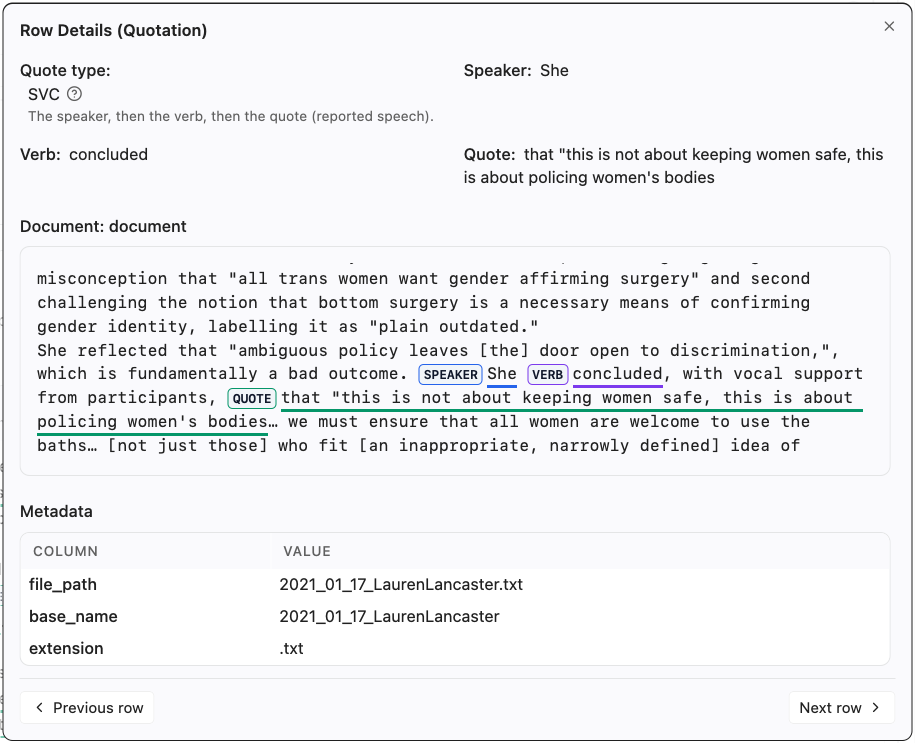
Task: Click the right chevron on Next row
Action: point(875,707)
